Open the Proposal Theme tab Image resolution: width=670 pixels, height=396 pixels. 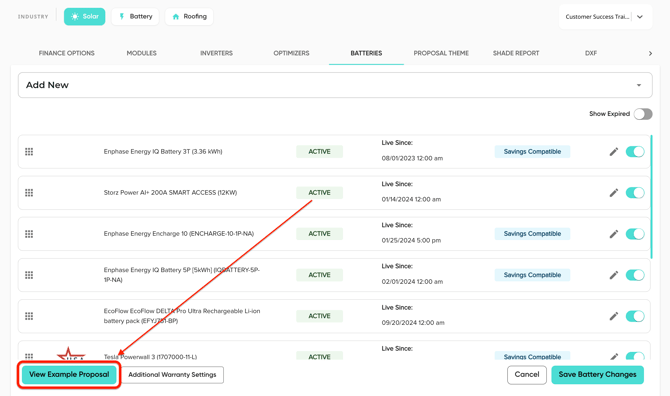tap(441, 53)
